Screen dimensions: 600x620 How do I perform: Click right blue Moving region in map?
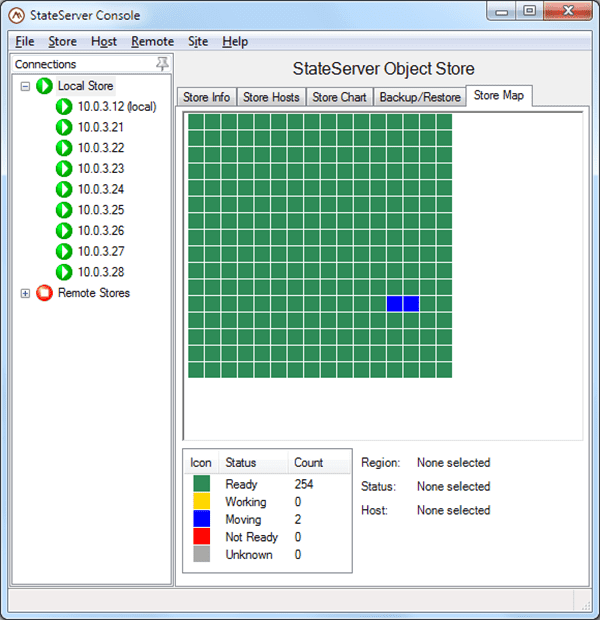(411, 304)
